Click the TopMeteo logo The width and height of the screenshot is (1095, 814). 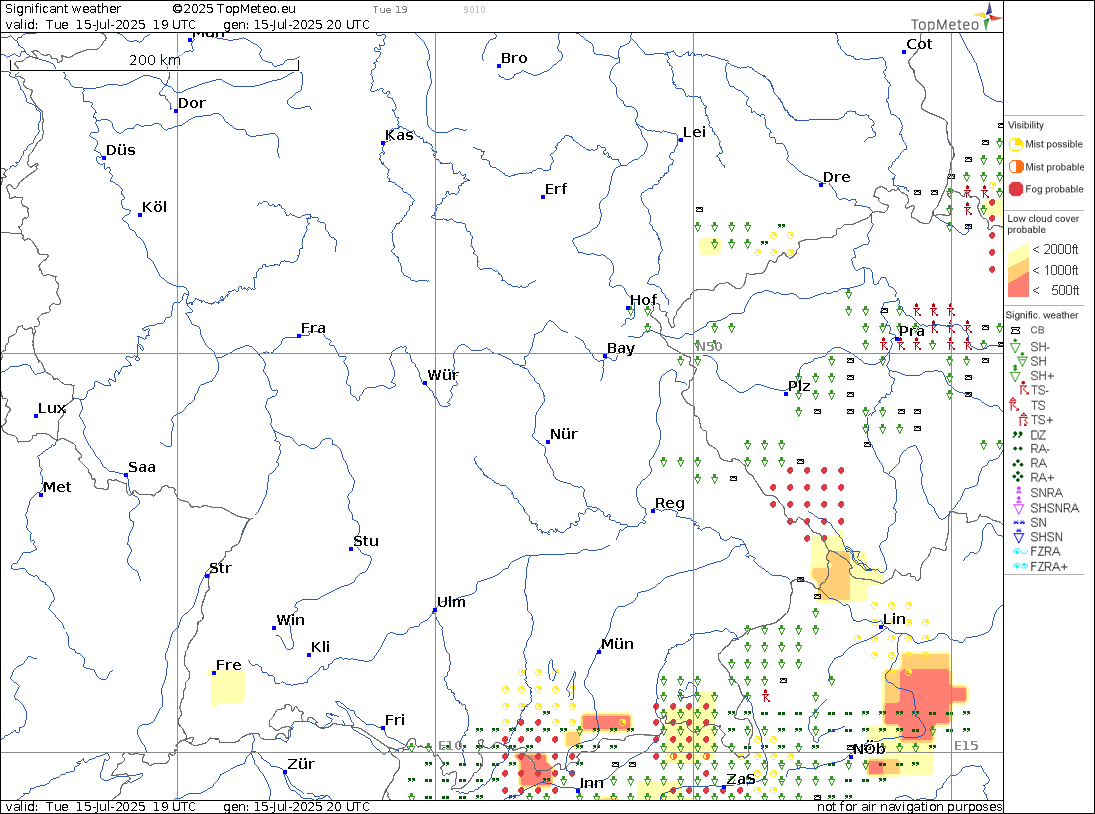[956, 18]
